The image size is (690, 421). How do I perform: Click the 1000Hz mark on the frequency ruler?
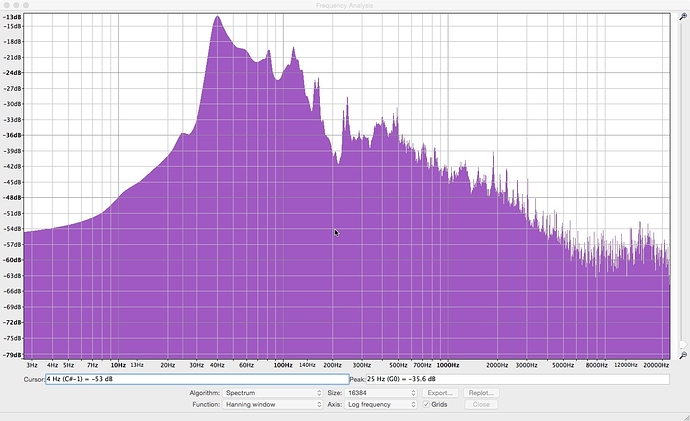tap(446, 366)
